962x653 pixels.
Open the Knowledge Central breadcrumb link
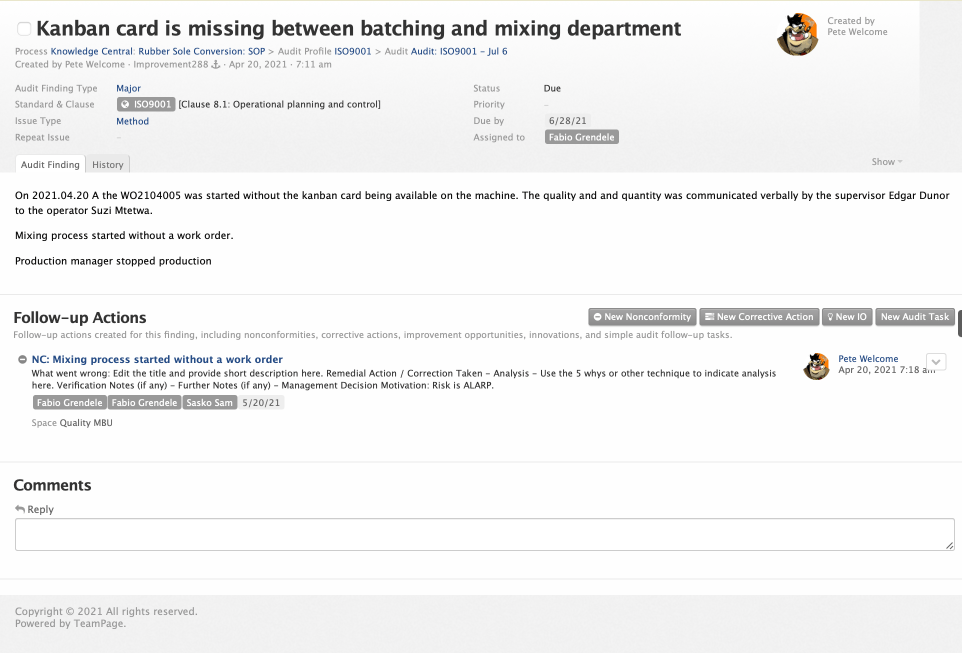tap(92, 51)
